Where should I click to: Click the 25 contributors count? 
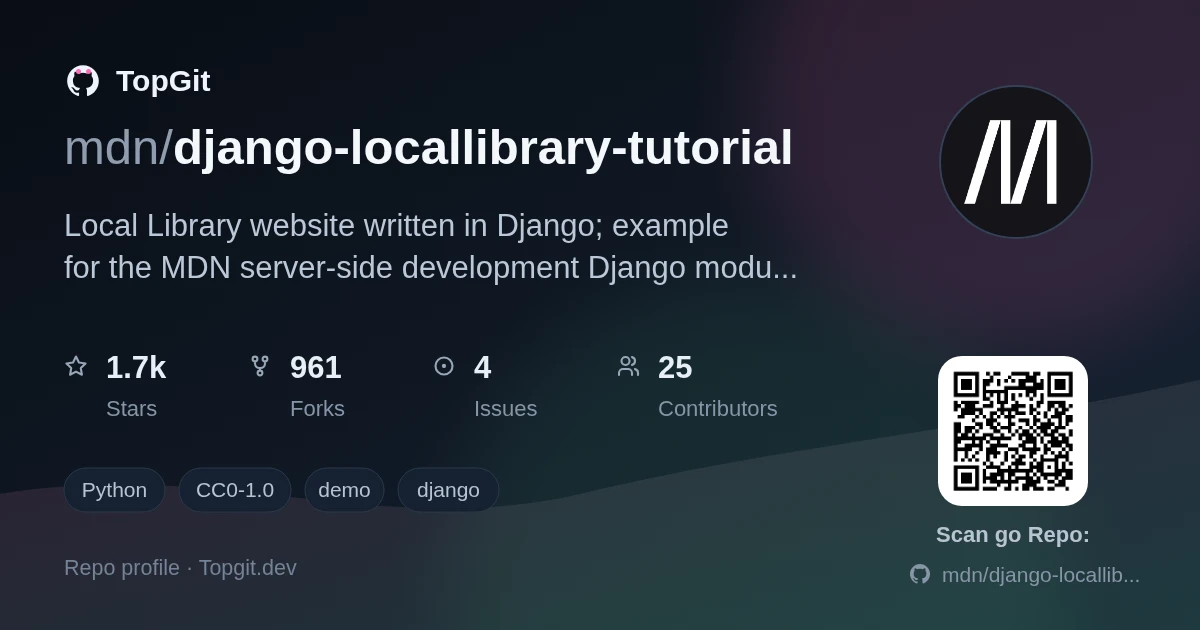(x=675, y=367)
